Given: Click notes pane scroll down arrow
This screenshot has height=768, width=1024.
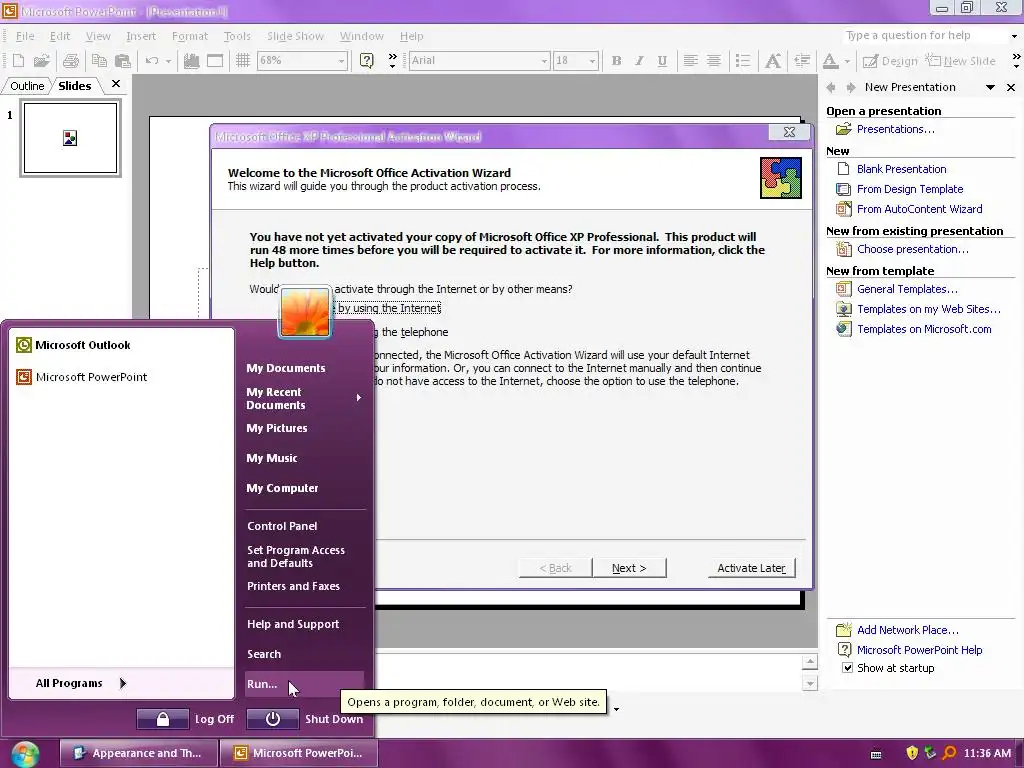Looking at the screenshot, I should tap(810, 684).
